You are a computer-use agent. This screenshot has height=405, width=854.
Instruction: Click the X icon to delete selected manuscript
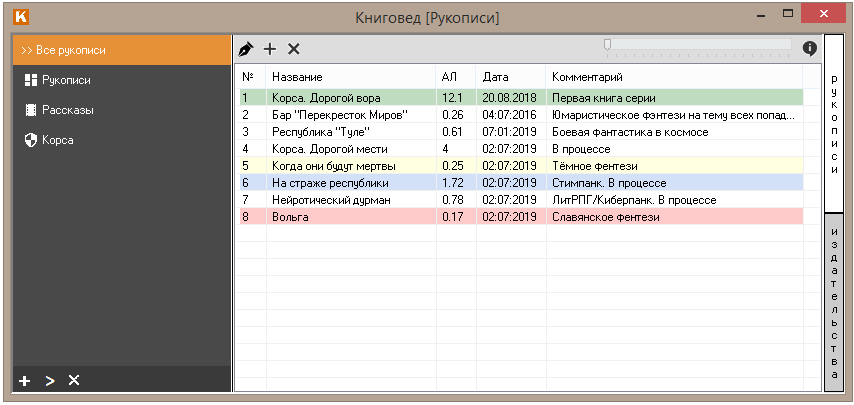(x=293, y=49)
